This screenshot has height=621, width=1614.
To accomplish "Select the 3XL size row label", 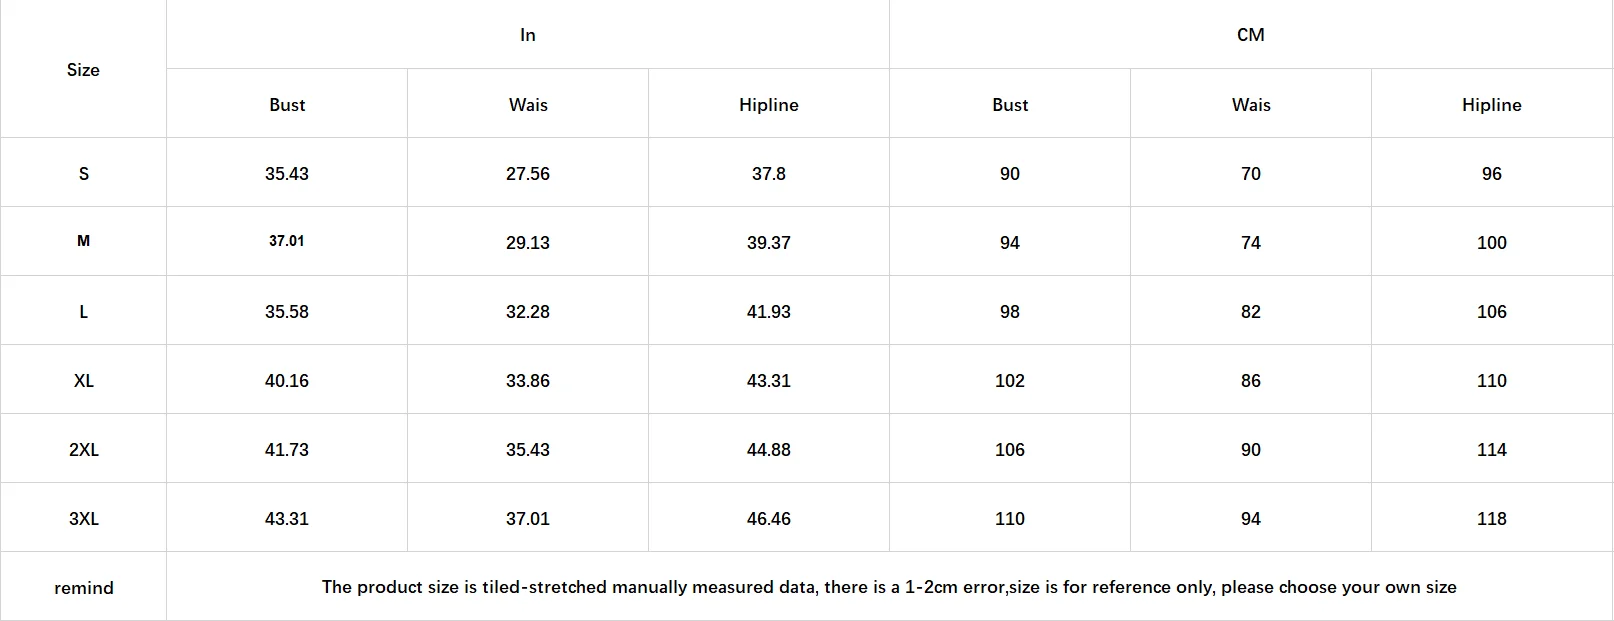I will 83,518.
